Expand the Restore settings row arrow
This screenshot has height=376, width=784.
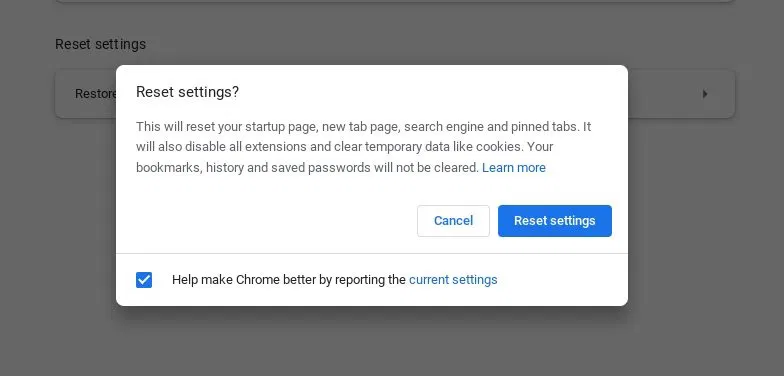click(x=705, y=94)
